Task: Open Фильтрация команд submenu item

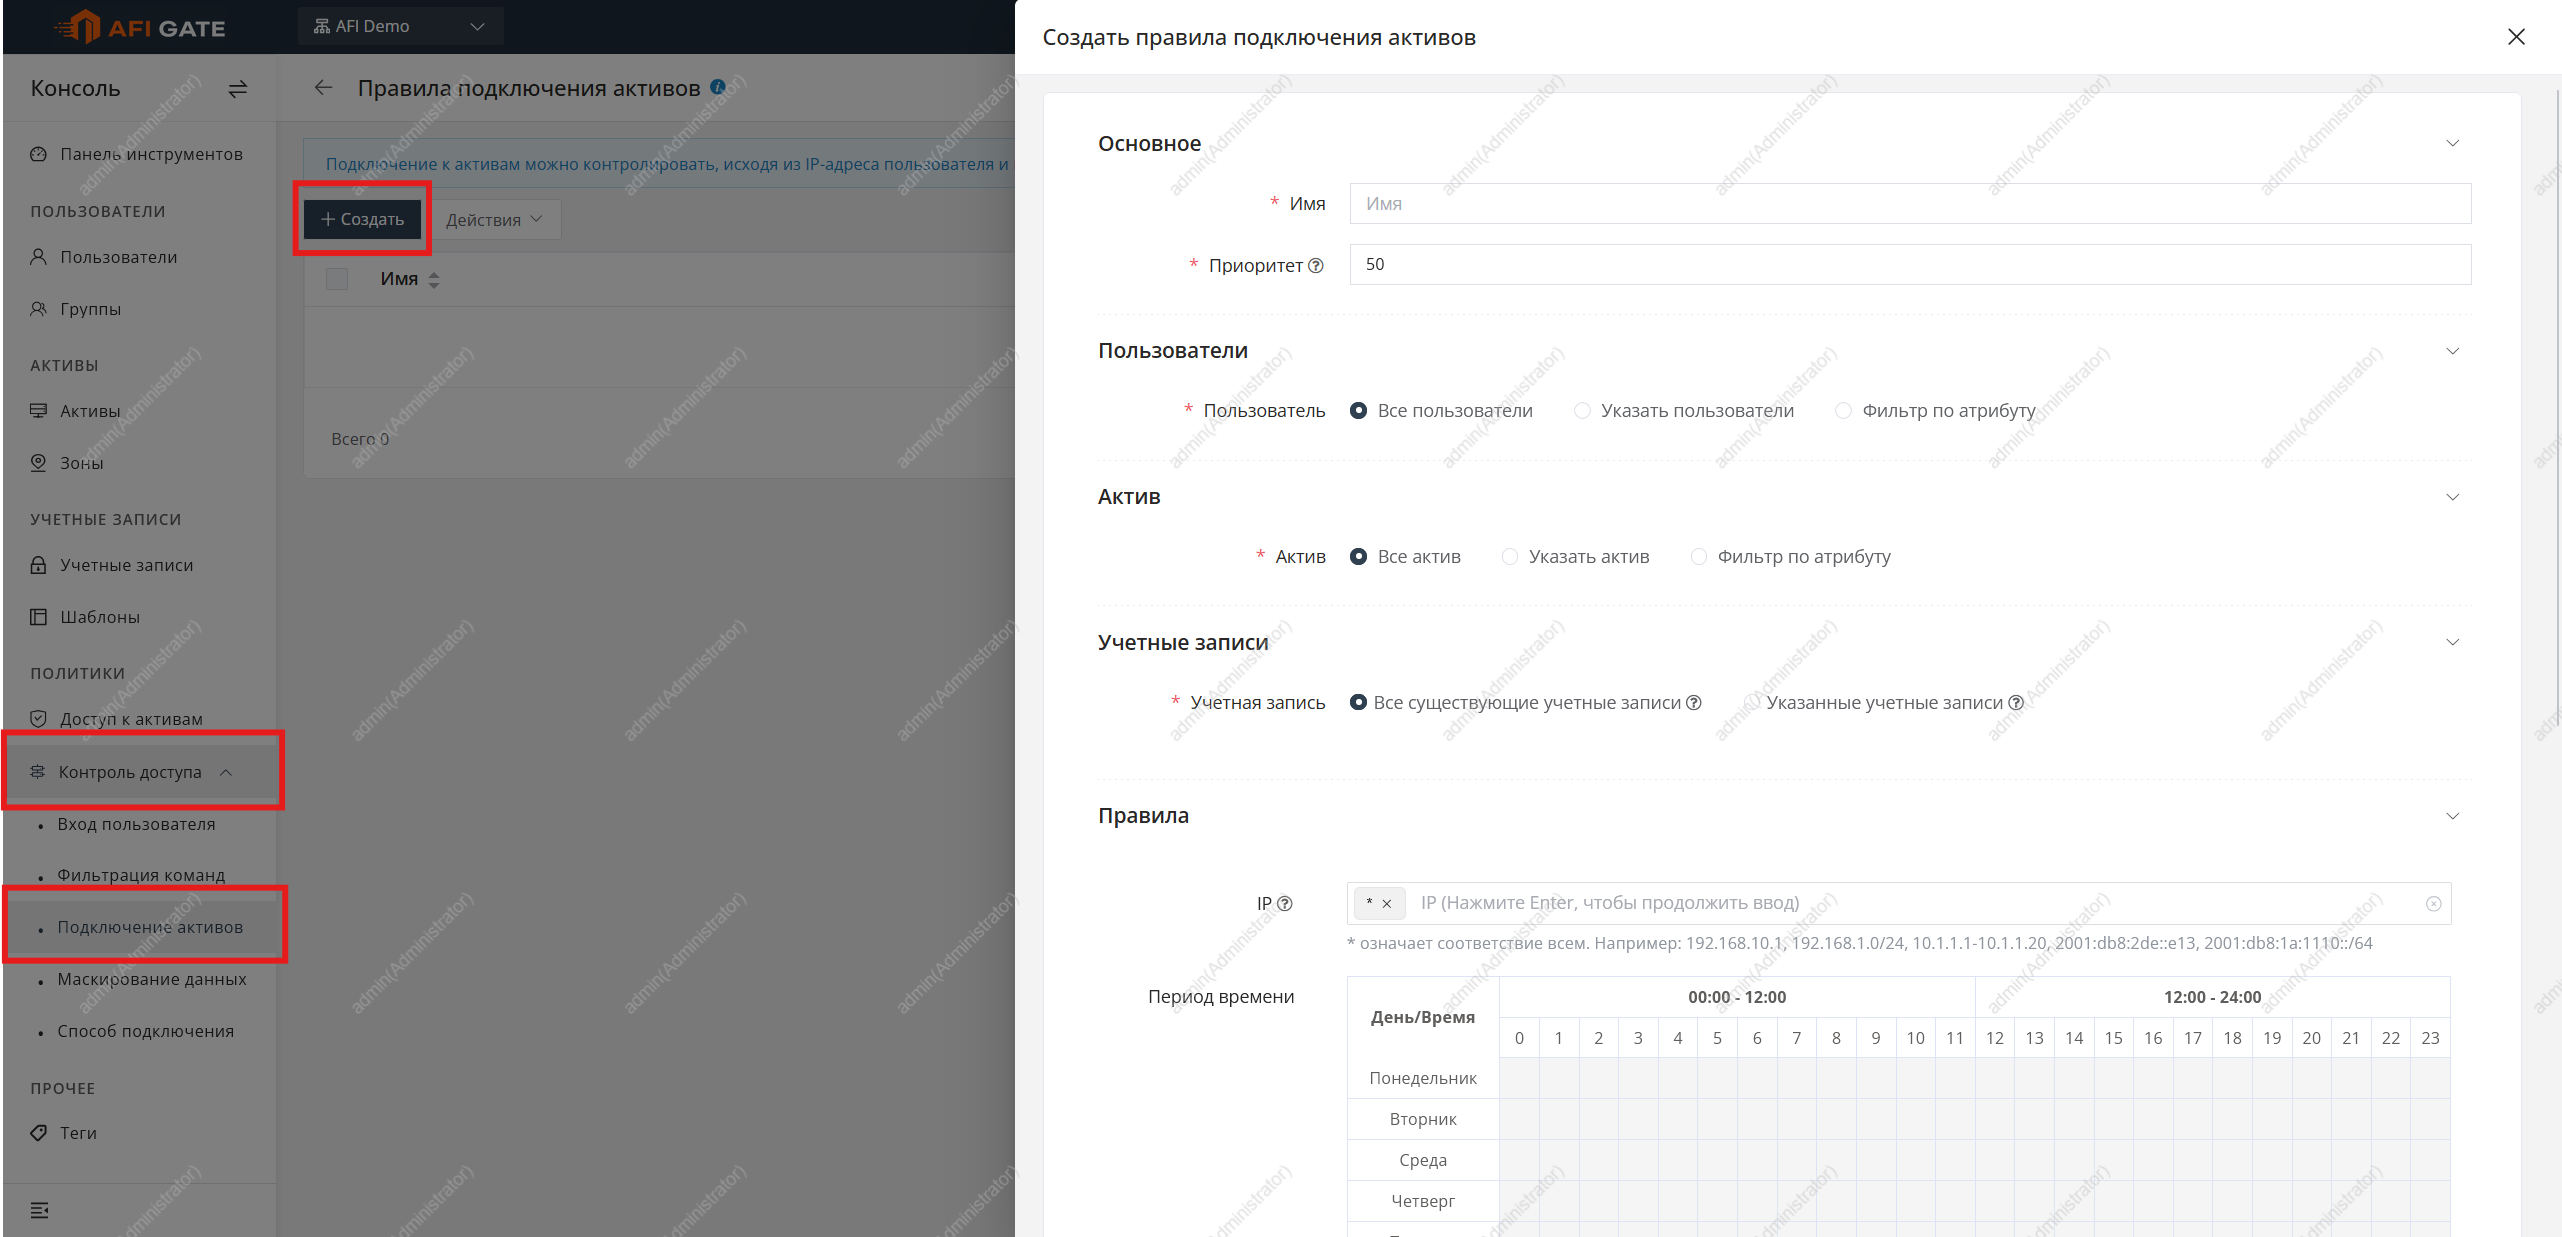Action: point(141,875)
